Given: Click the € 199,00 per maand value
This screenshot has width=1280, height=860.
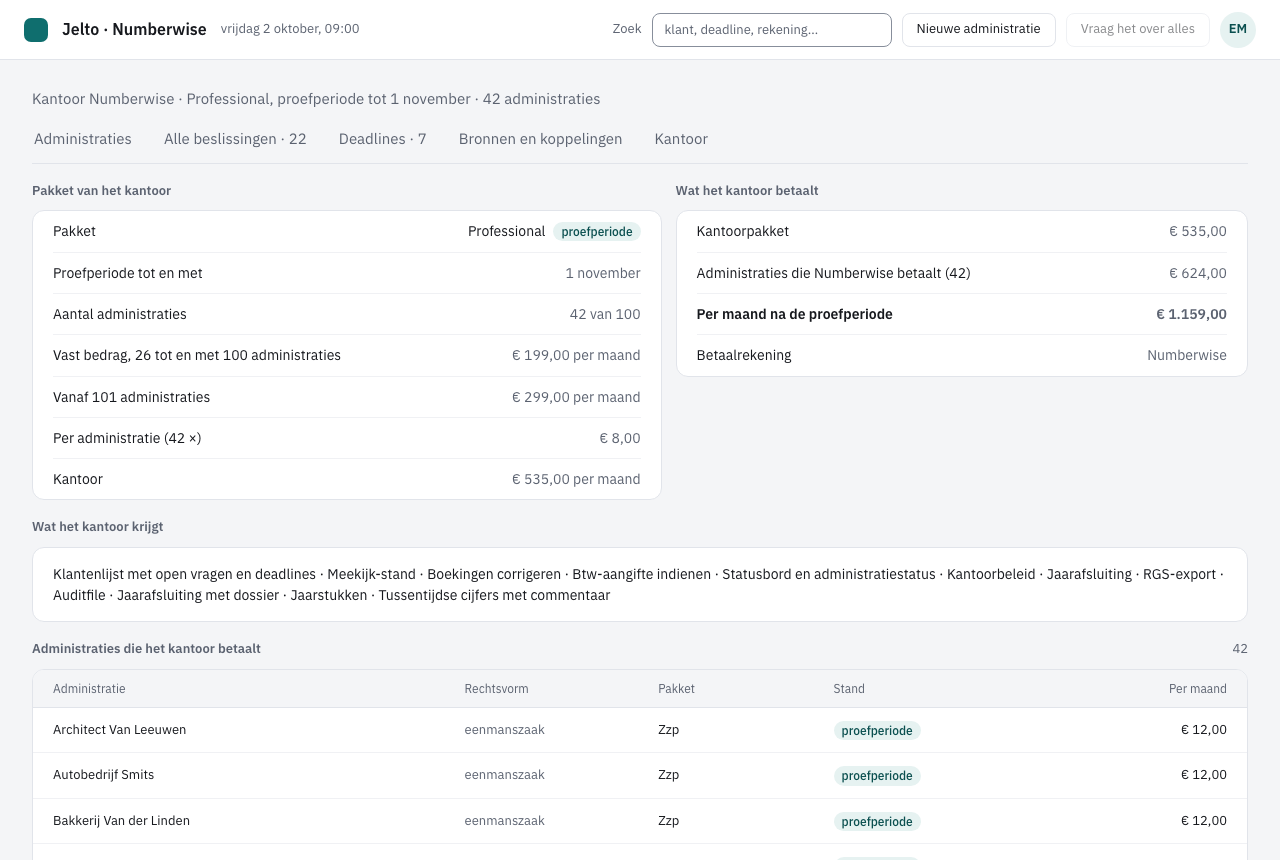Looking at the screenshot, I should (x=576, y=355).
